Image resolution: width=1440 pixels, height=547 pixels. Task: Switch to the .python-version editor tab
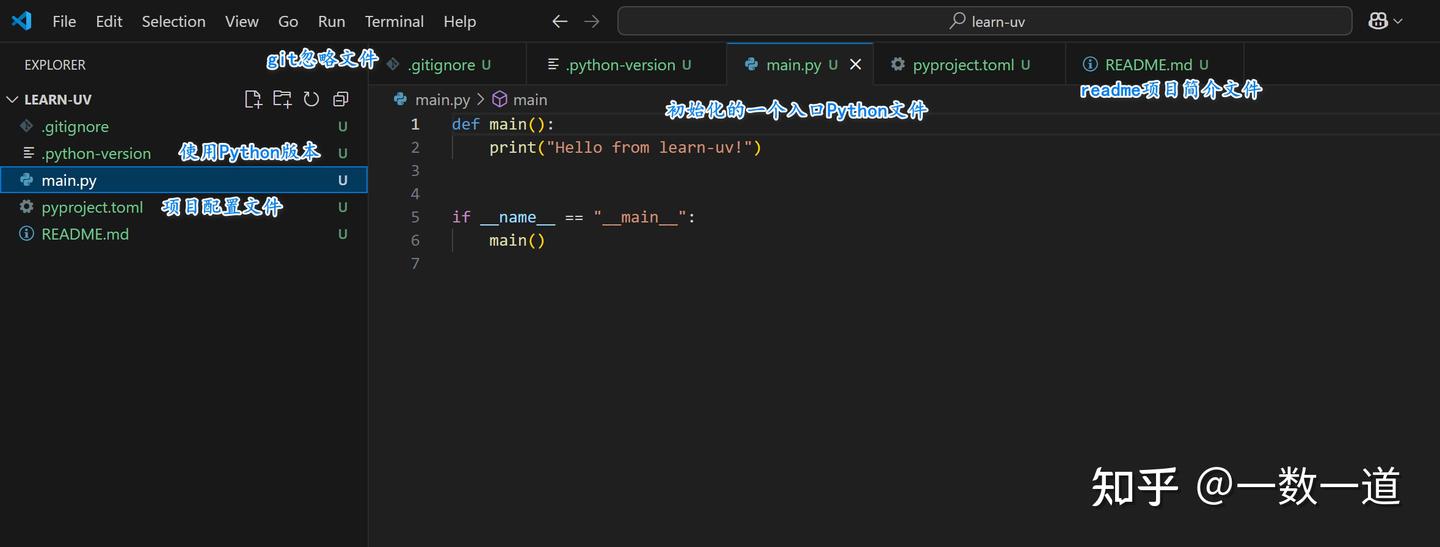coord(626,64)
